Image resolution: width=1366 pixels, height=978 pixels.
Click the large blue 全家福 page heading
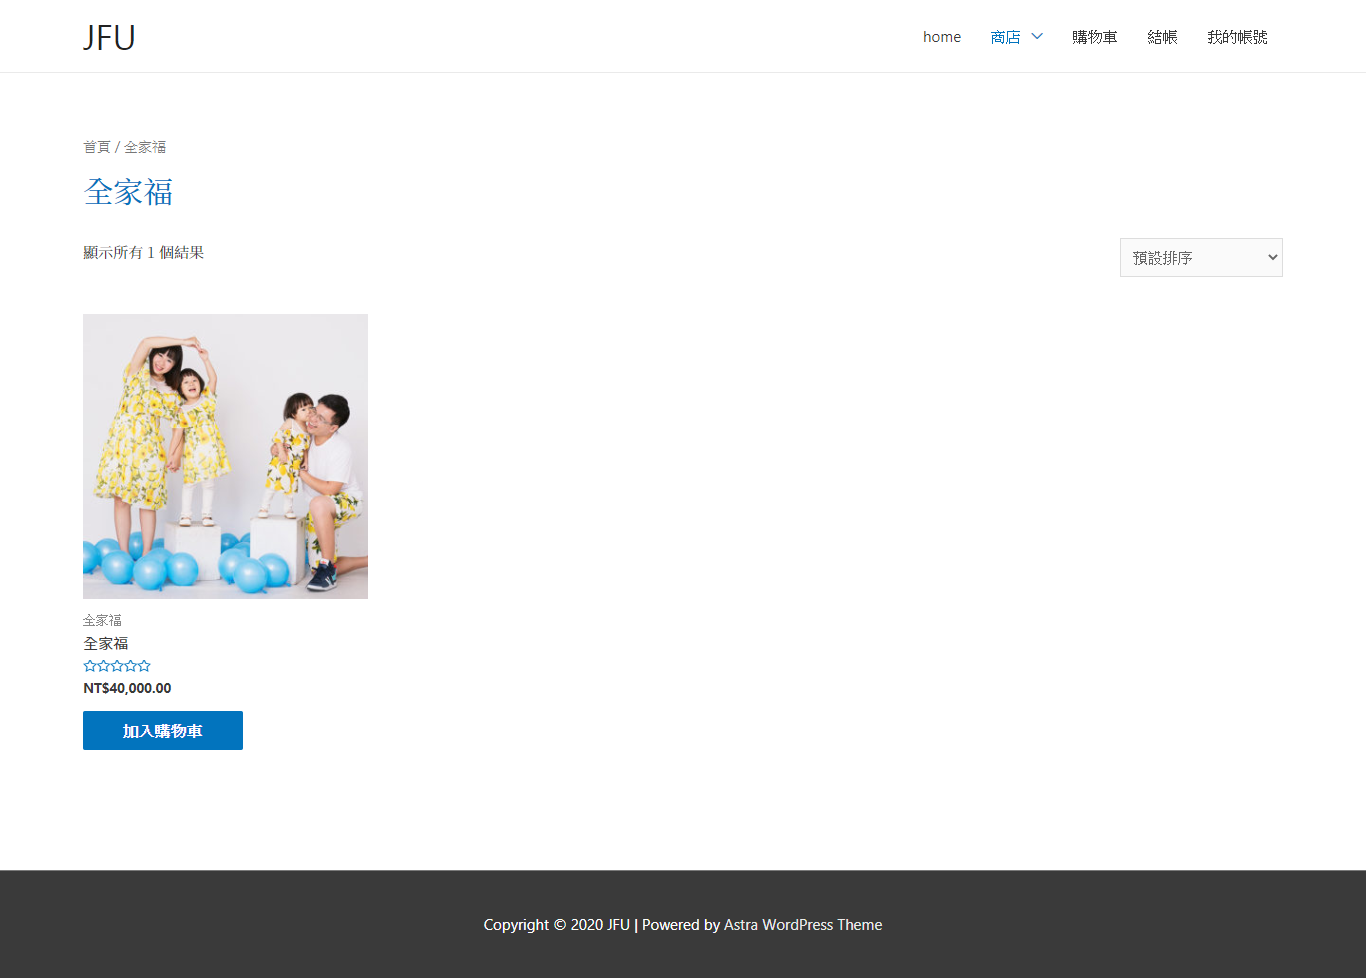pos(129,192)
